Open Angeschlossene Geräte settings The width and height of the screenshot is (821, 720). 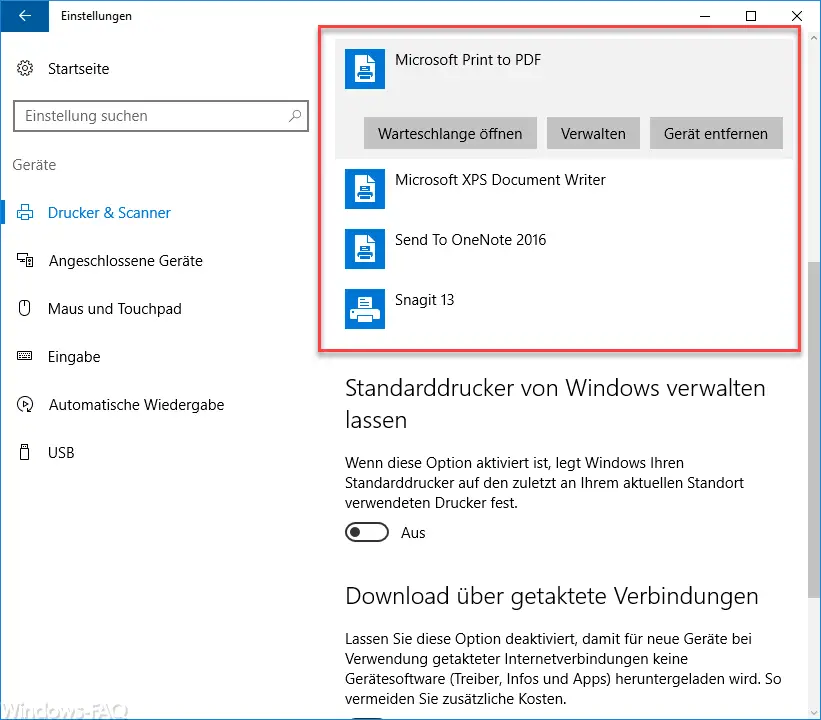pos(126,261)
